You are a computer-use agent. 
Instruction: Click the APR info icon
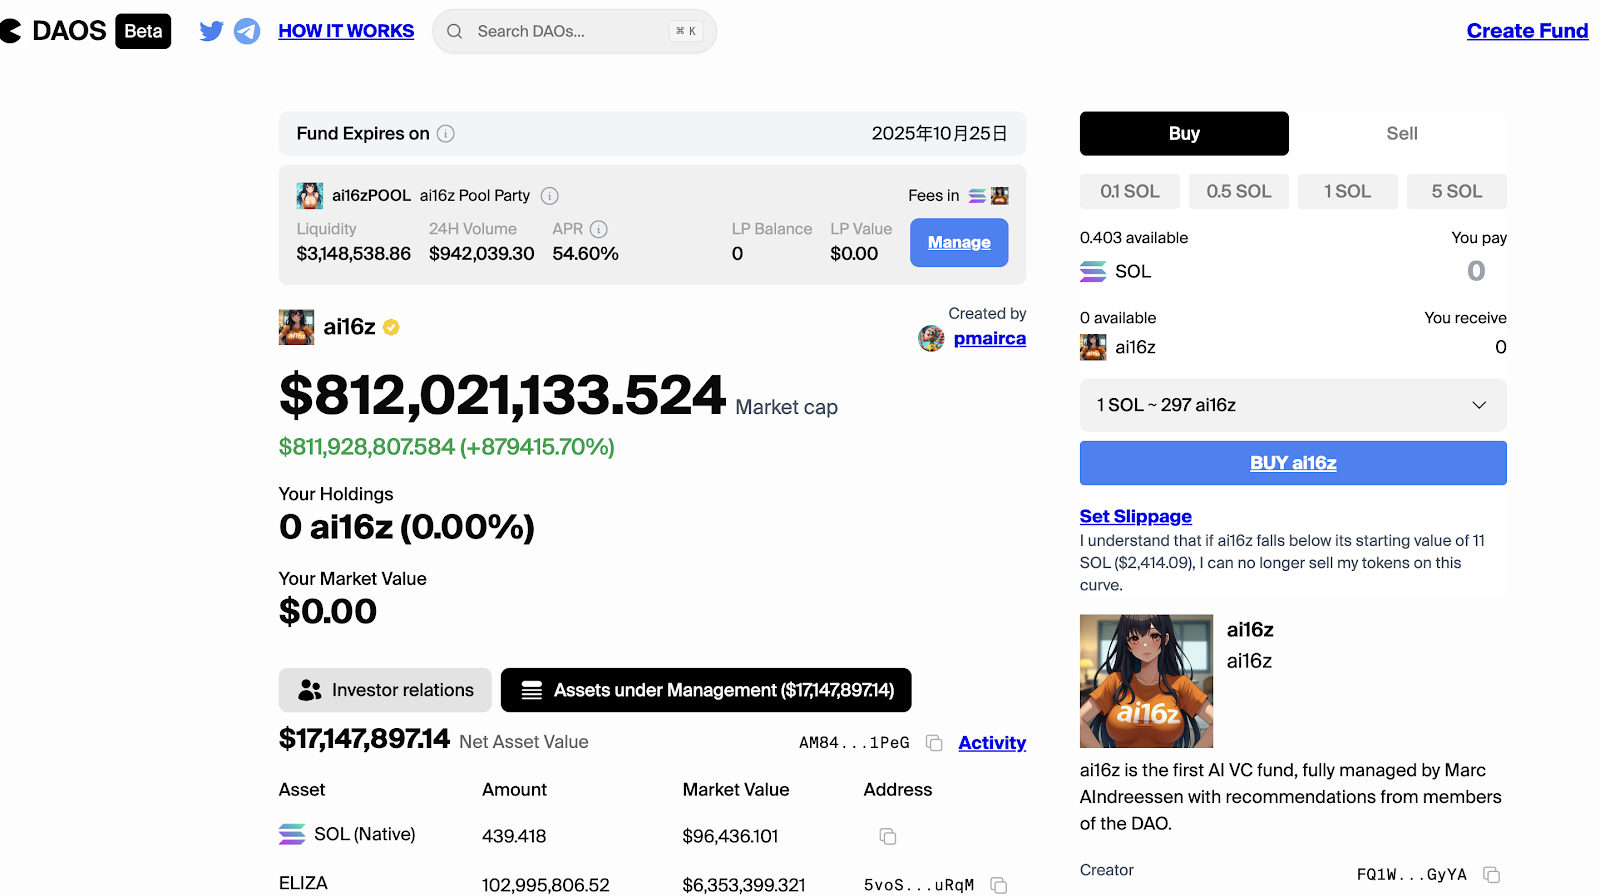tap(599, 229)
